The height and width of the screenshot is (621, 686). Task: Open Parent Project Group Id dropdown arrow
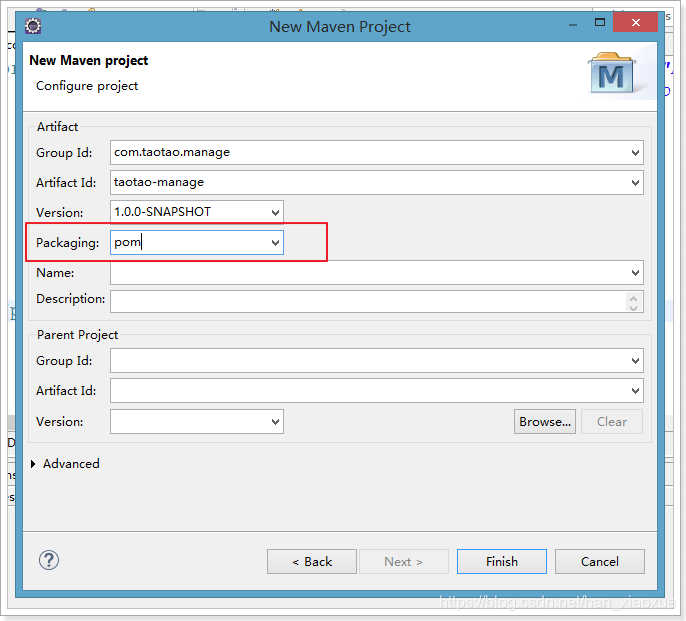pyautogui.click(x=635, y=361)
